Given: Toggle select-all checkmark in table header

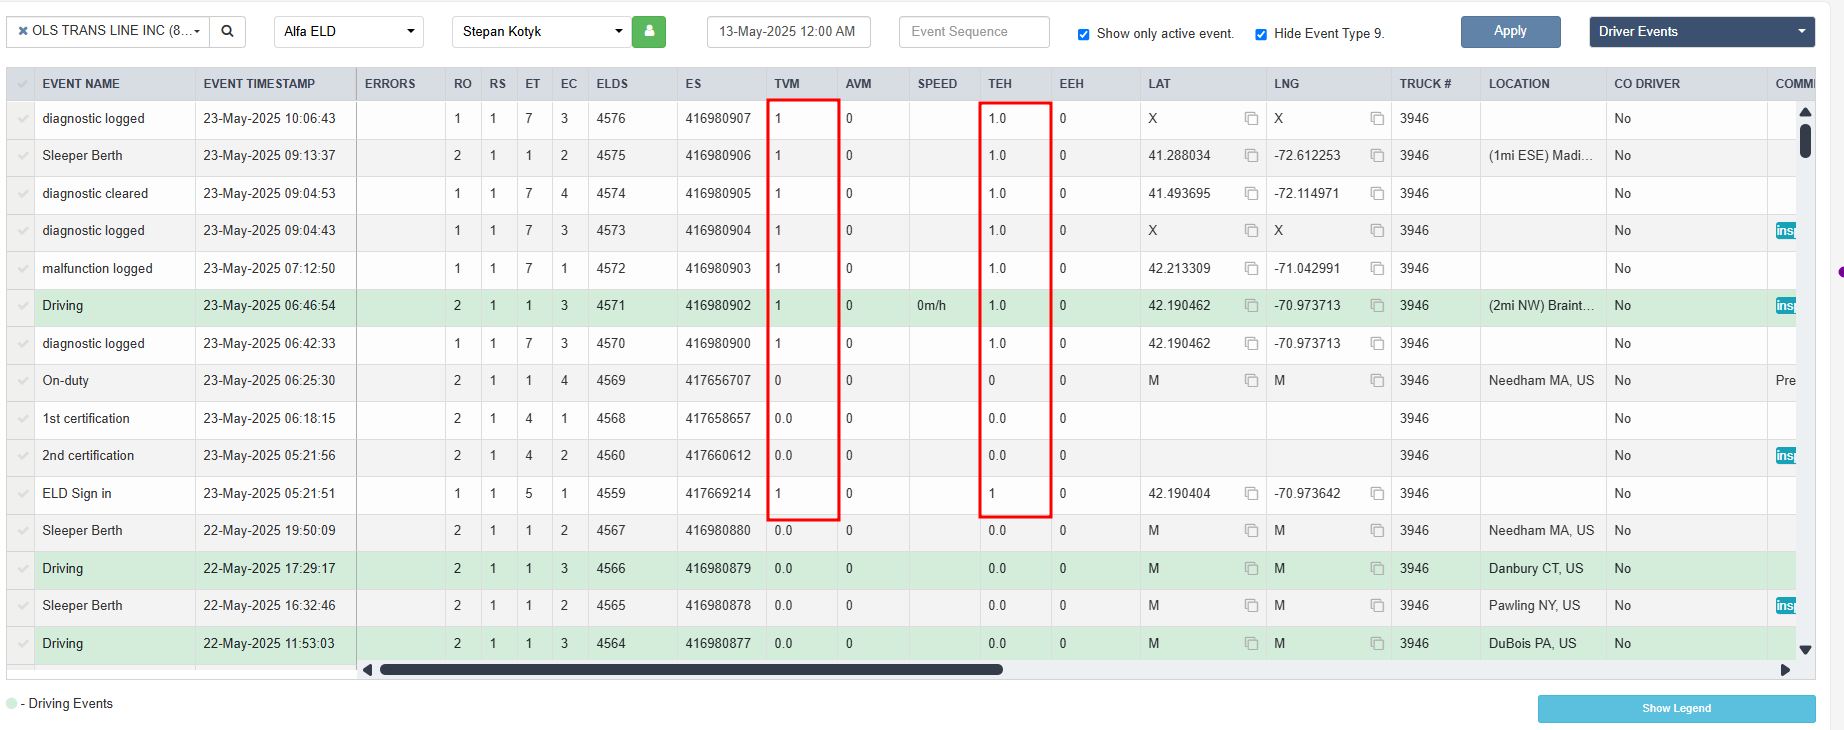Looking at the screenshot, I should [x=22, y=84].
